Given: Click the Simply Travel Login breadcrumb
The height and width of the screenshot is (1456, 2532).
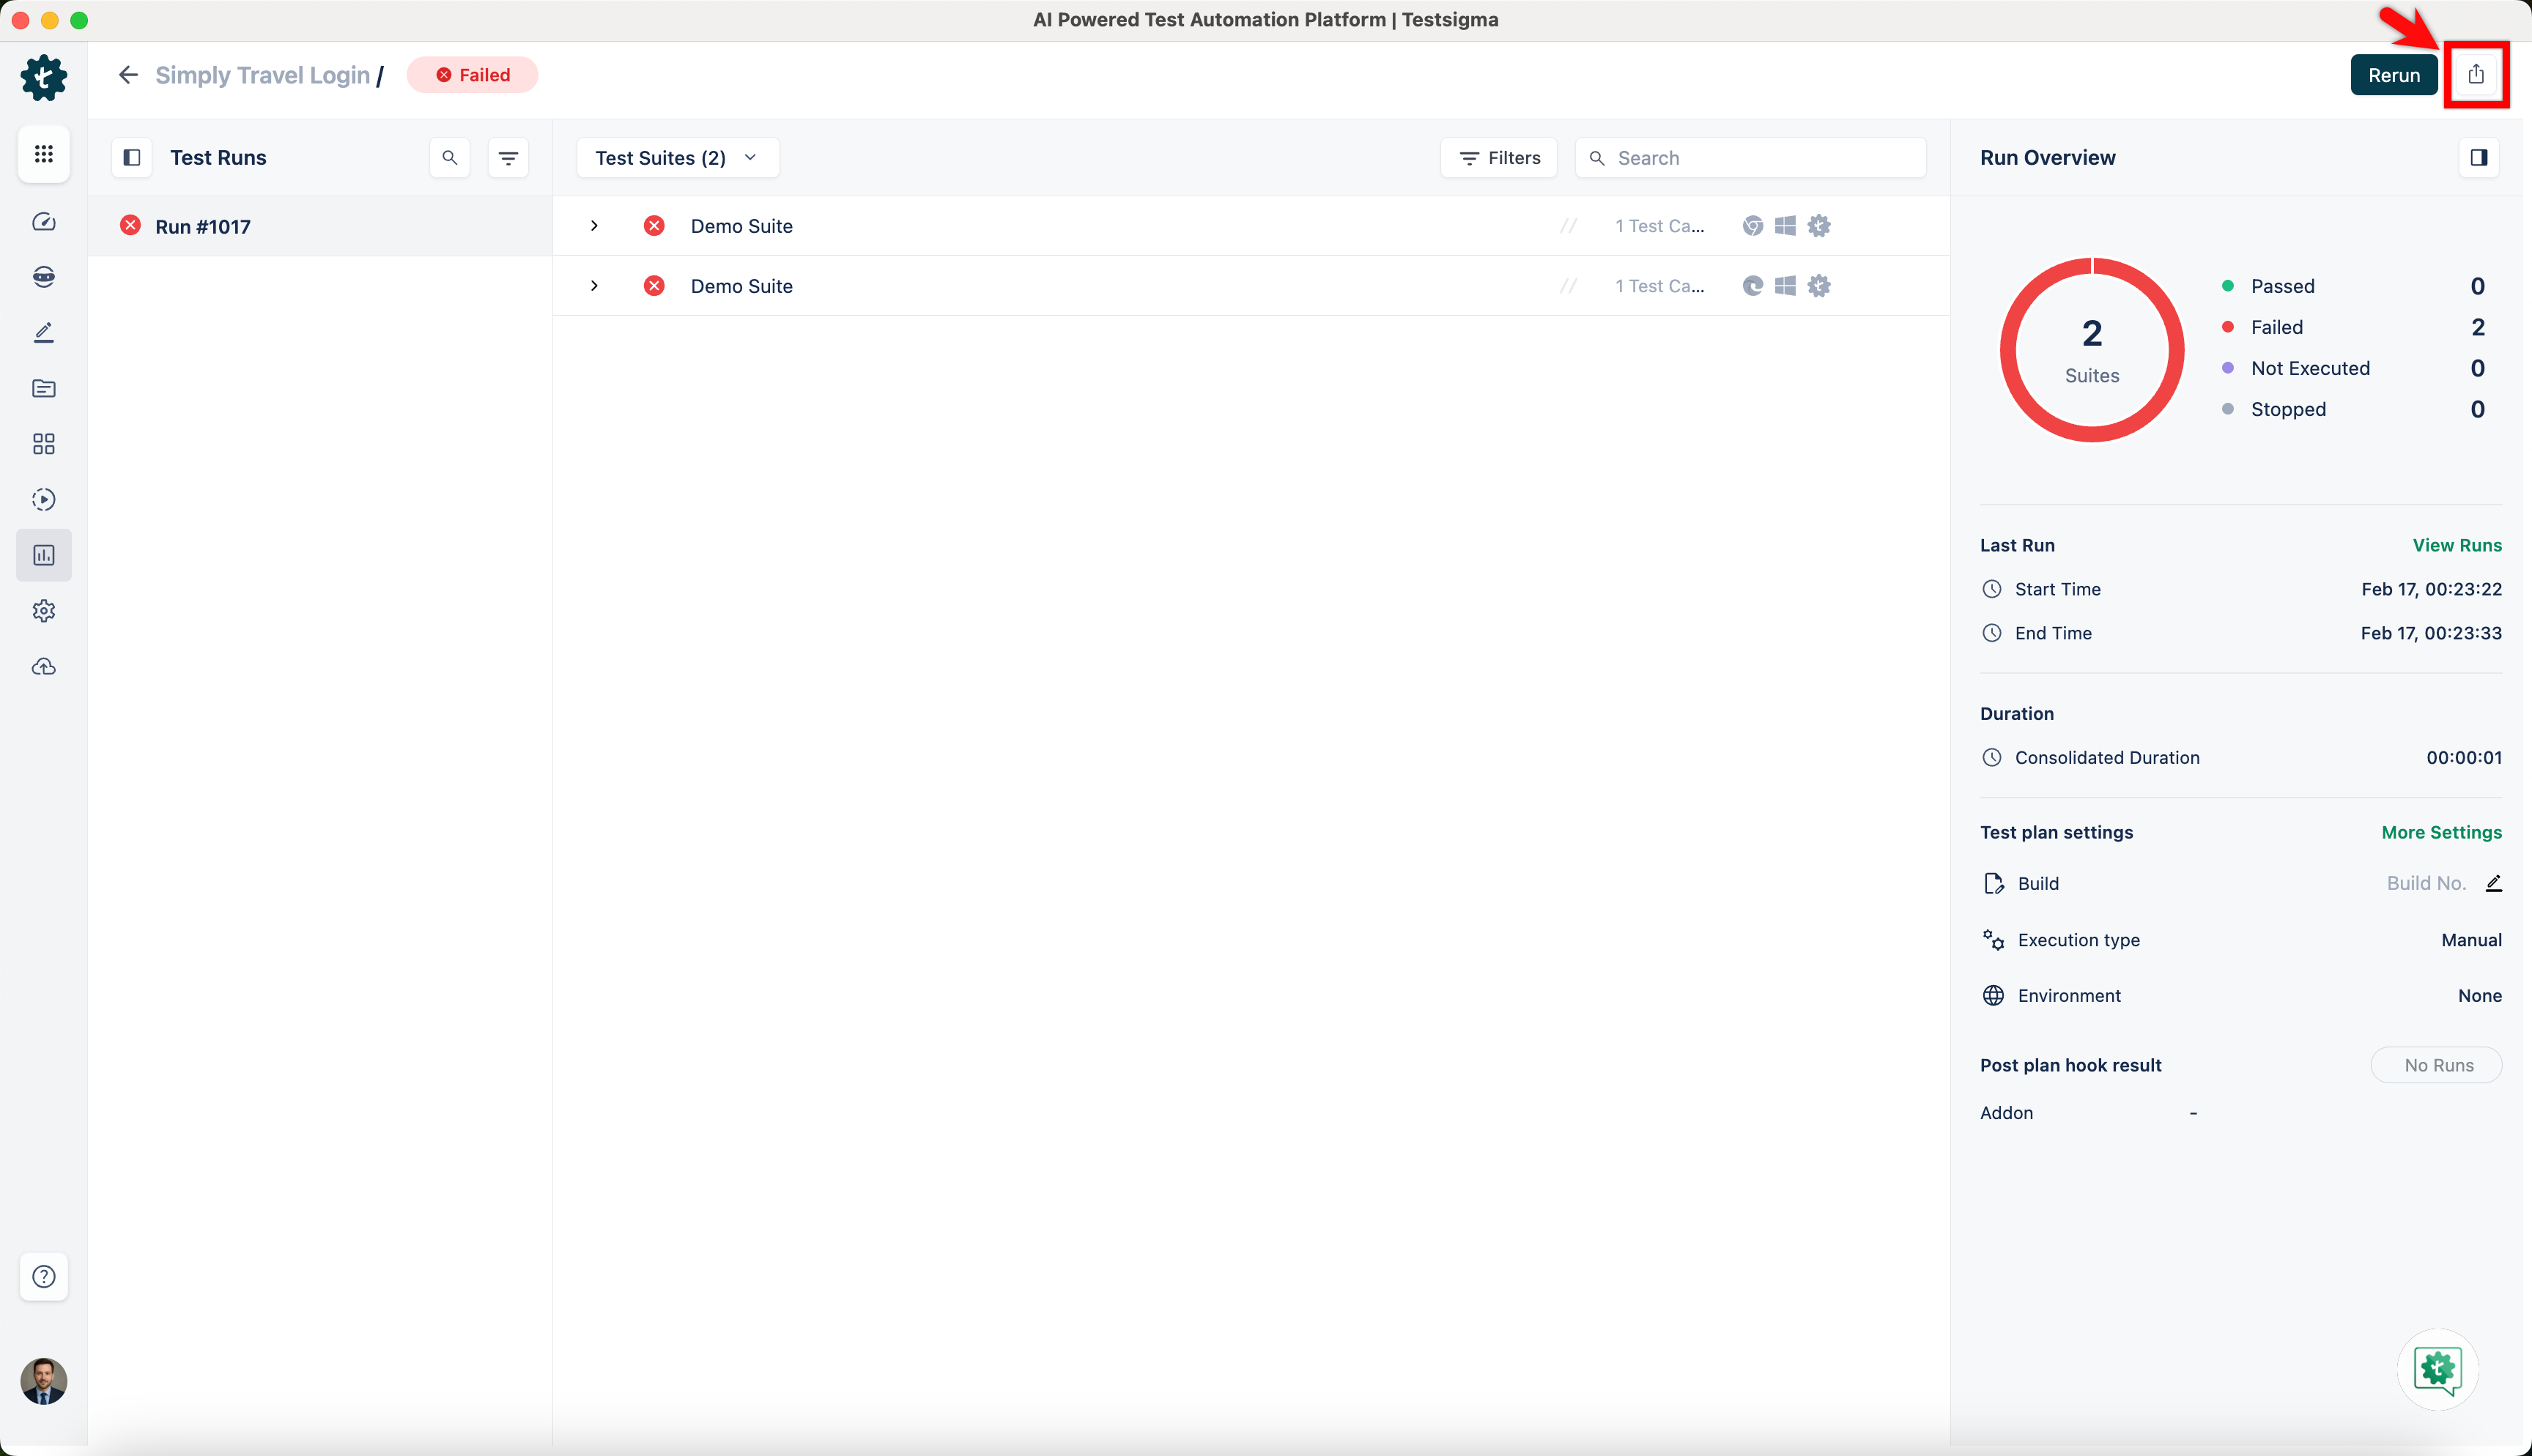Looking at the screenshot, I should coord(262,75).
